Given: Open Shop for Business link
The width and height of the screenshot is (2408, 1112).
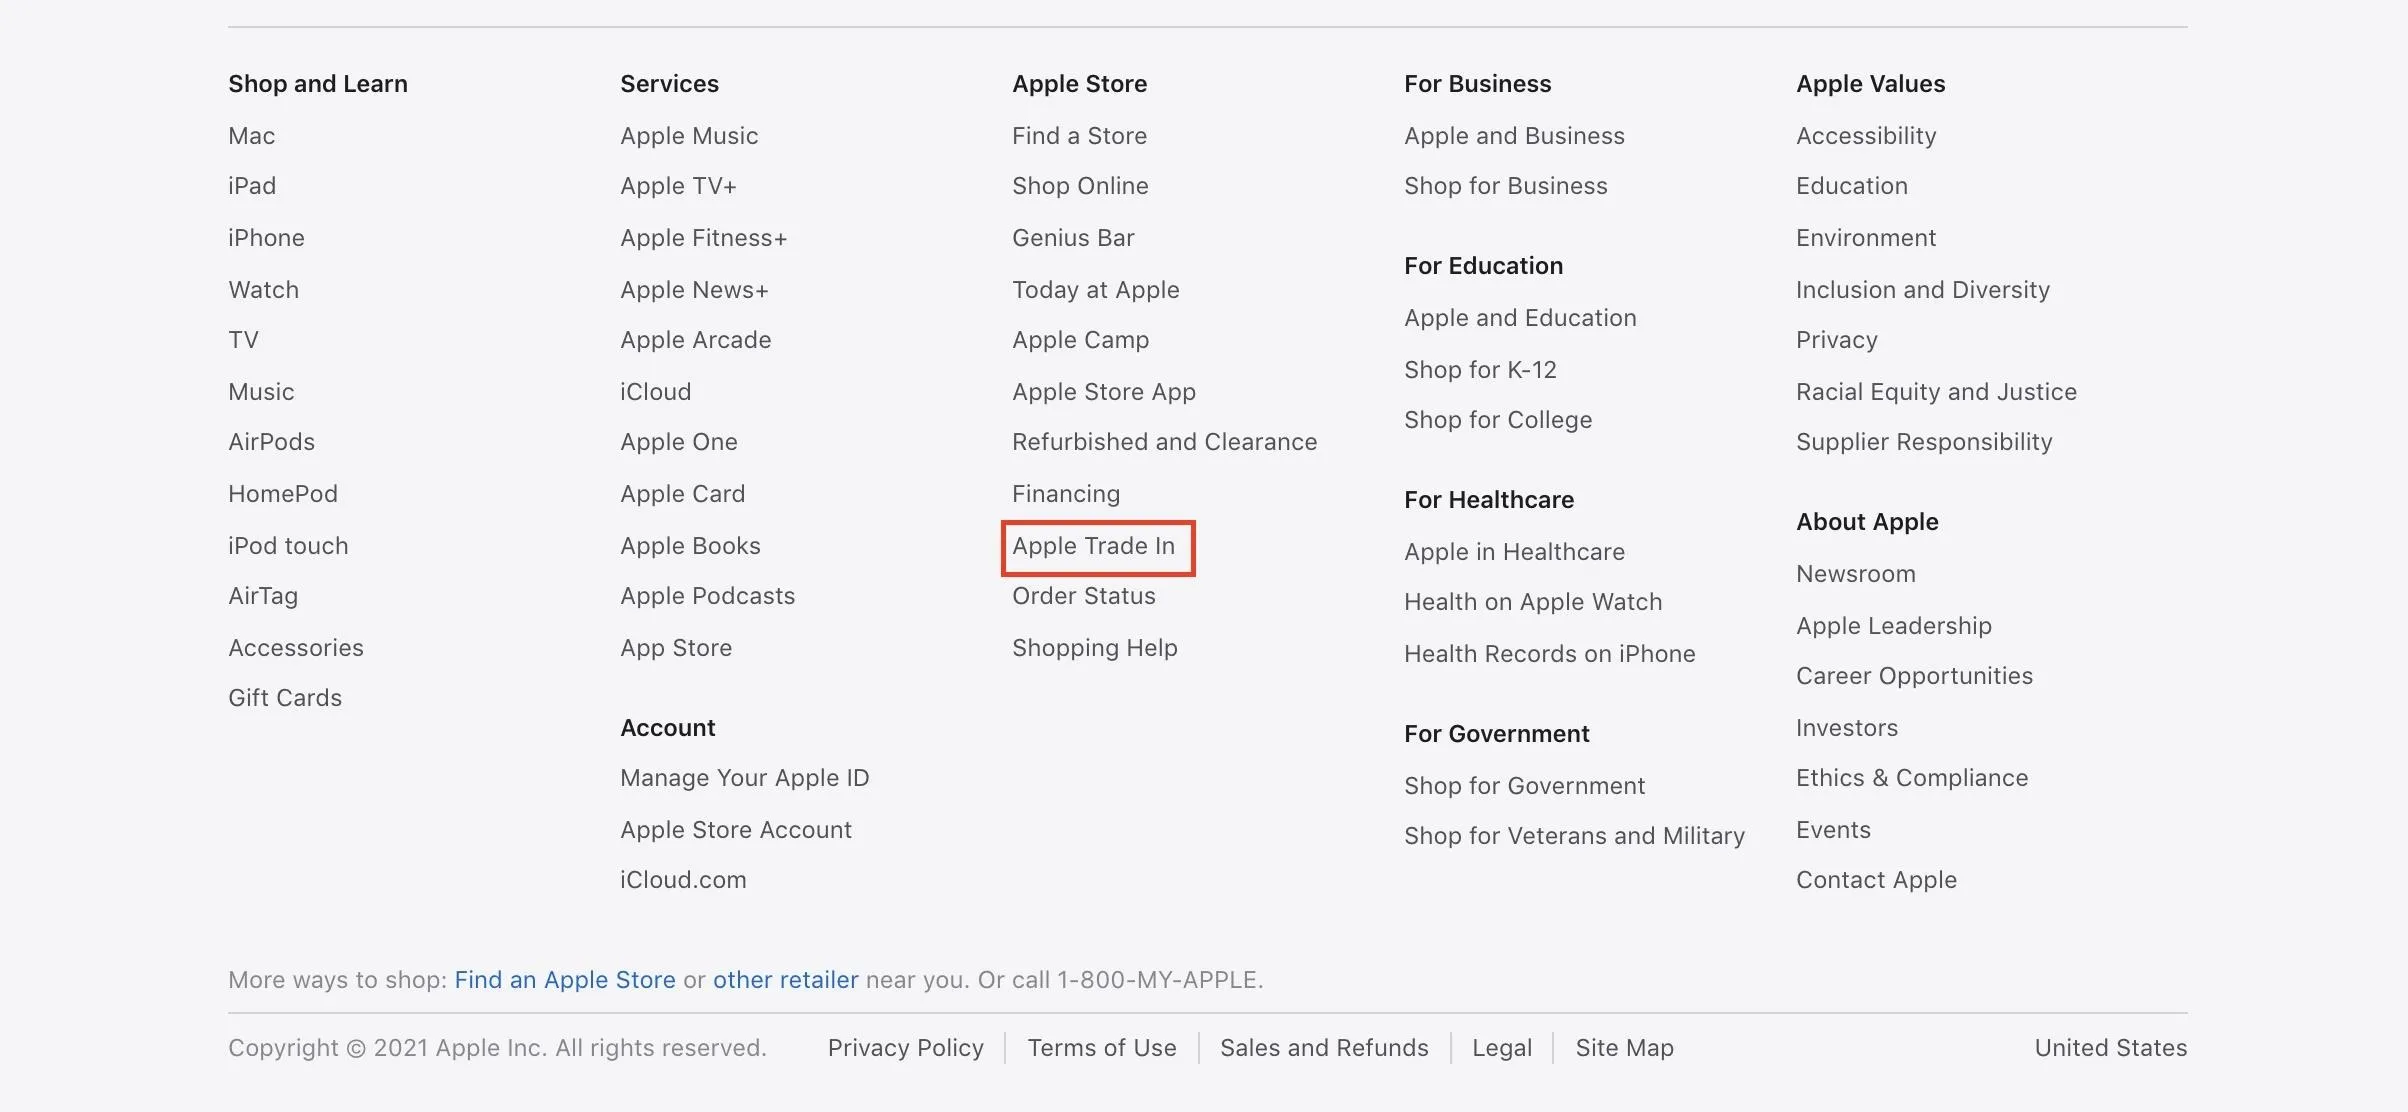Looking at the screenshot, I should [x=1506, y=186].
